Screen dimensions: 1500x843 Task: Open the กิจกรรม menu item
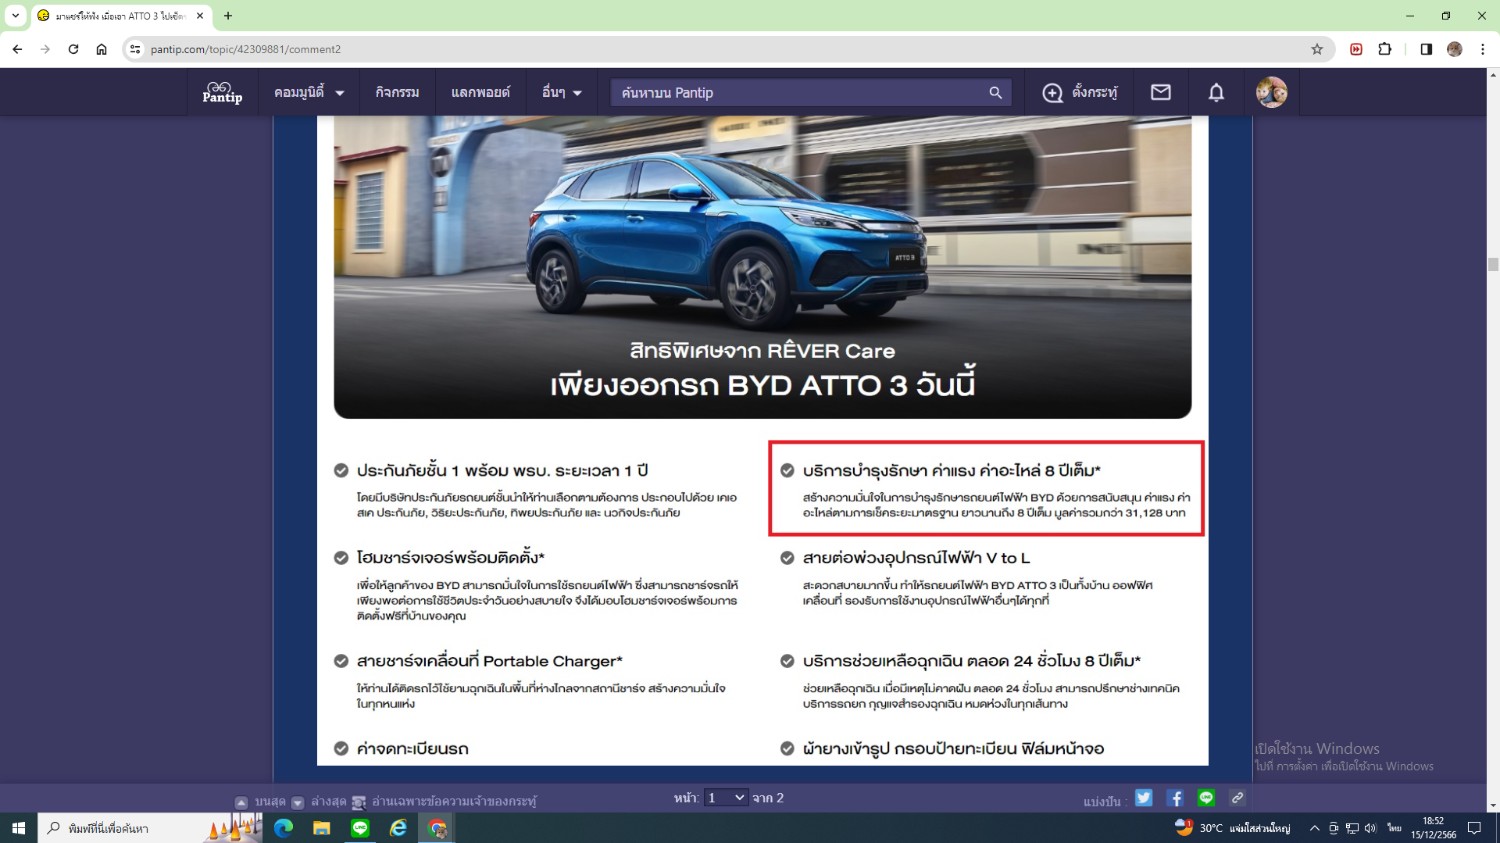(397, 92)
